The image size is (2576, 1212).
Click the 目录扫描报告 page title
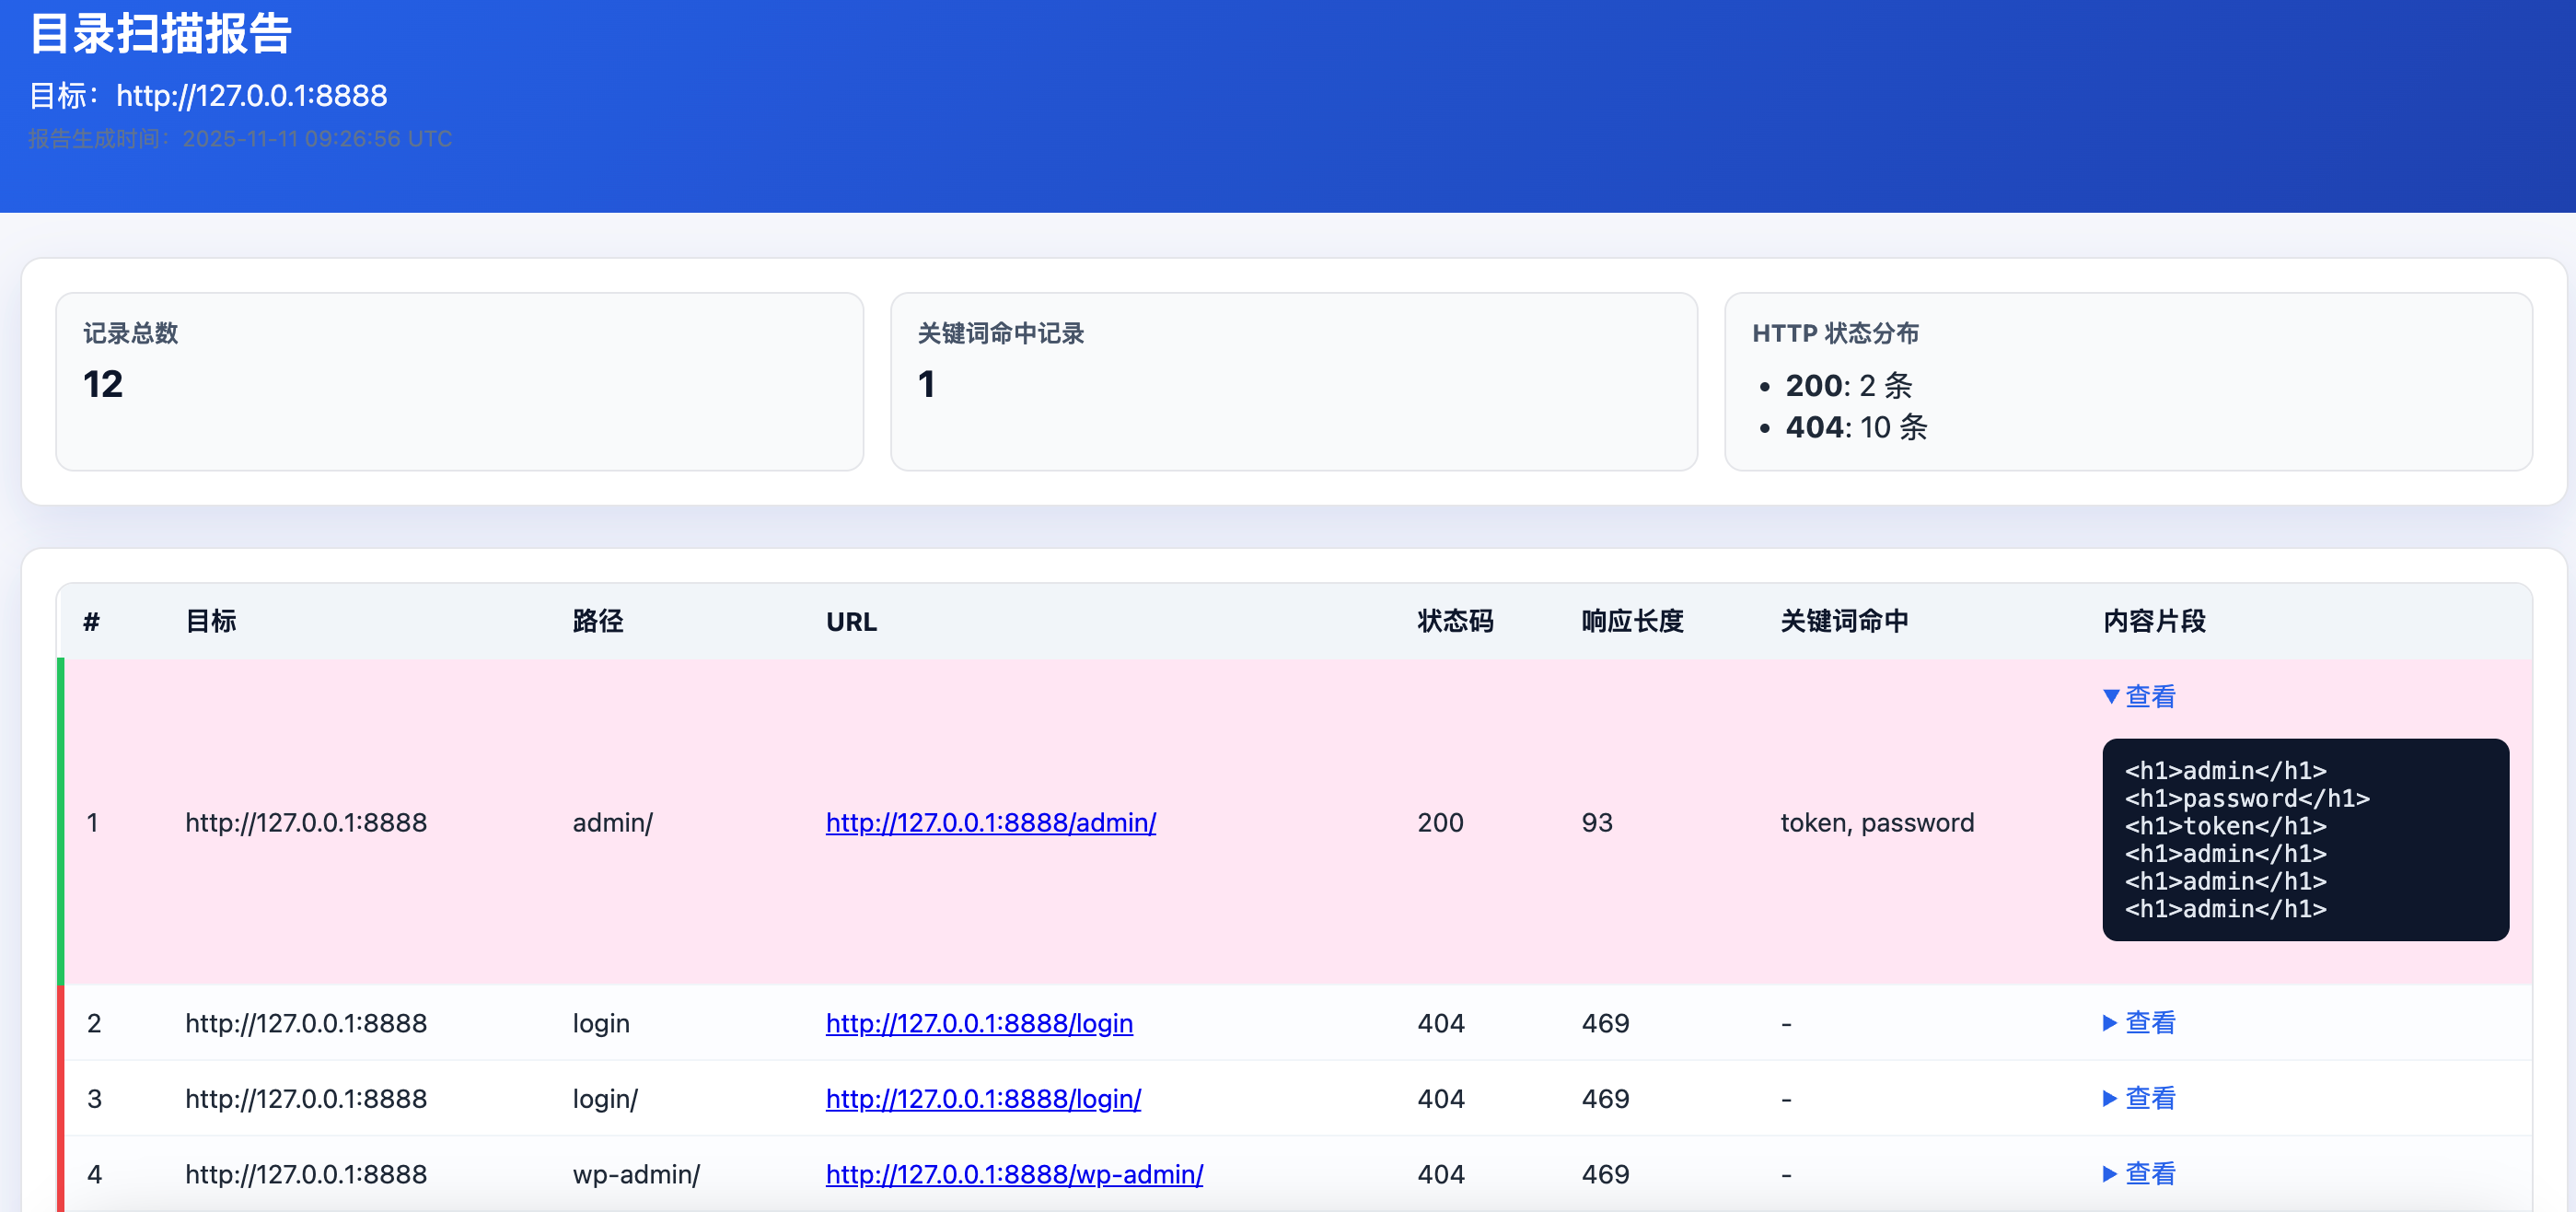click(160, 34)
